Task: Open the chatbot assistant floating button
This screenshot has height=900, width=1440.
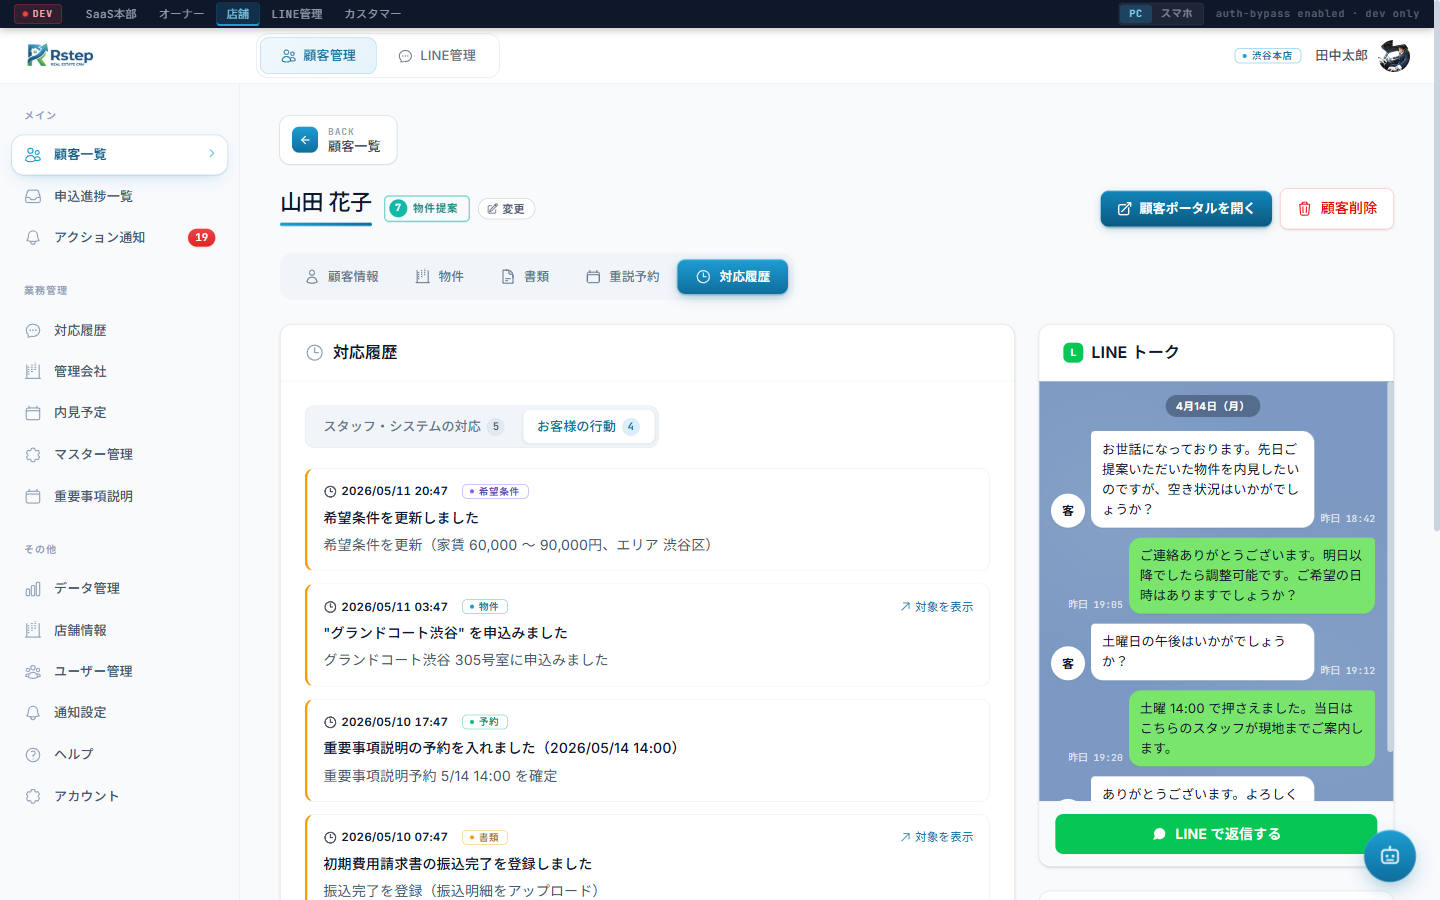Action: click(1390, 856)
